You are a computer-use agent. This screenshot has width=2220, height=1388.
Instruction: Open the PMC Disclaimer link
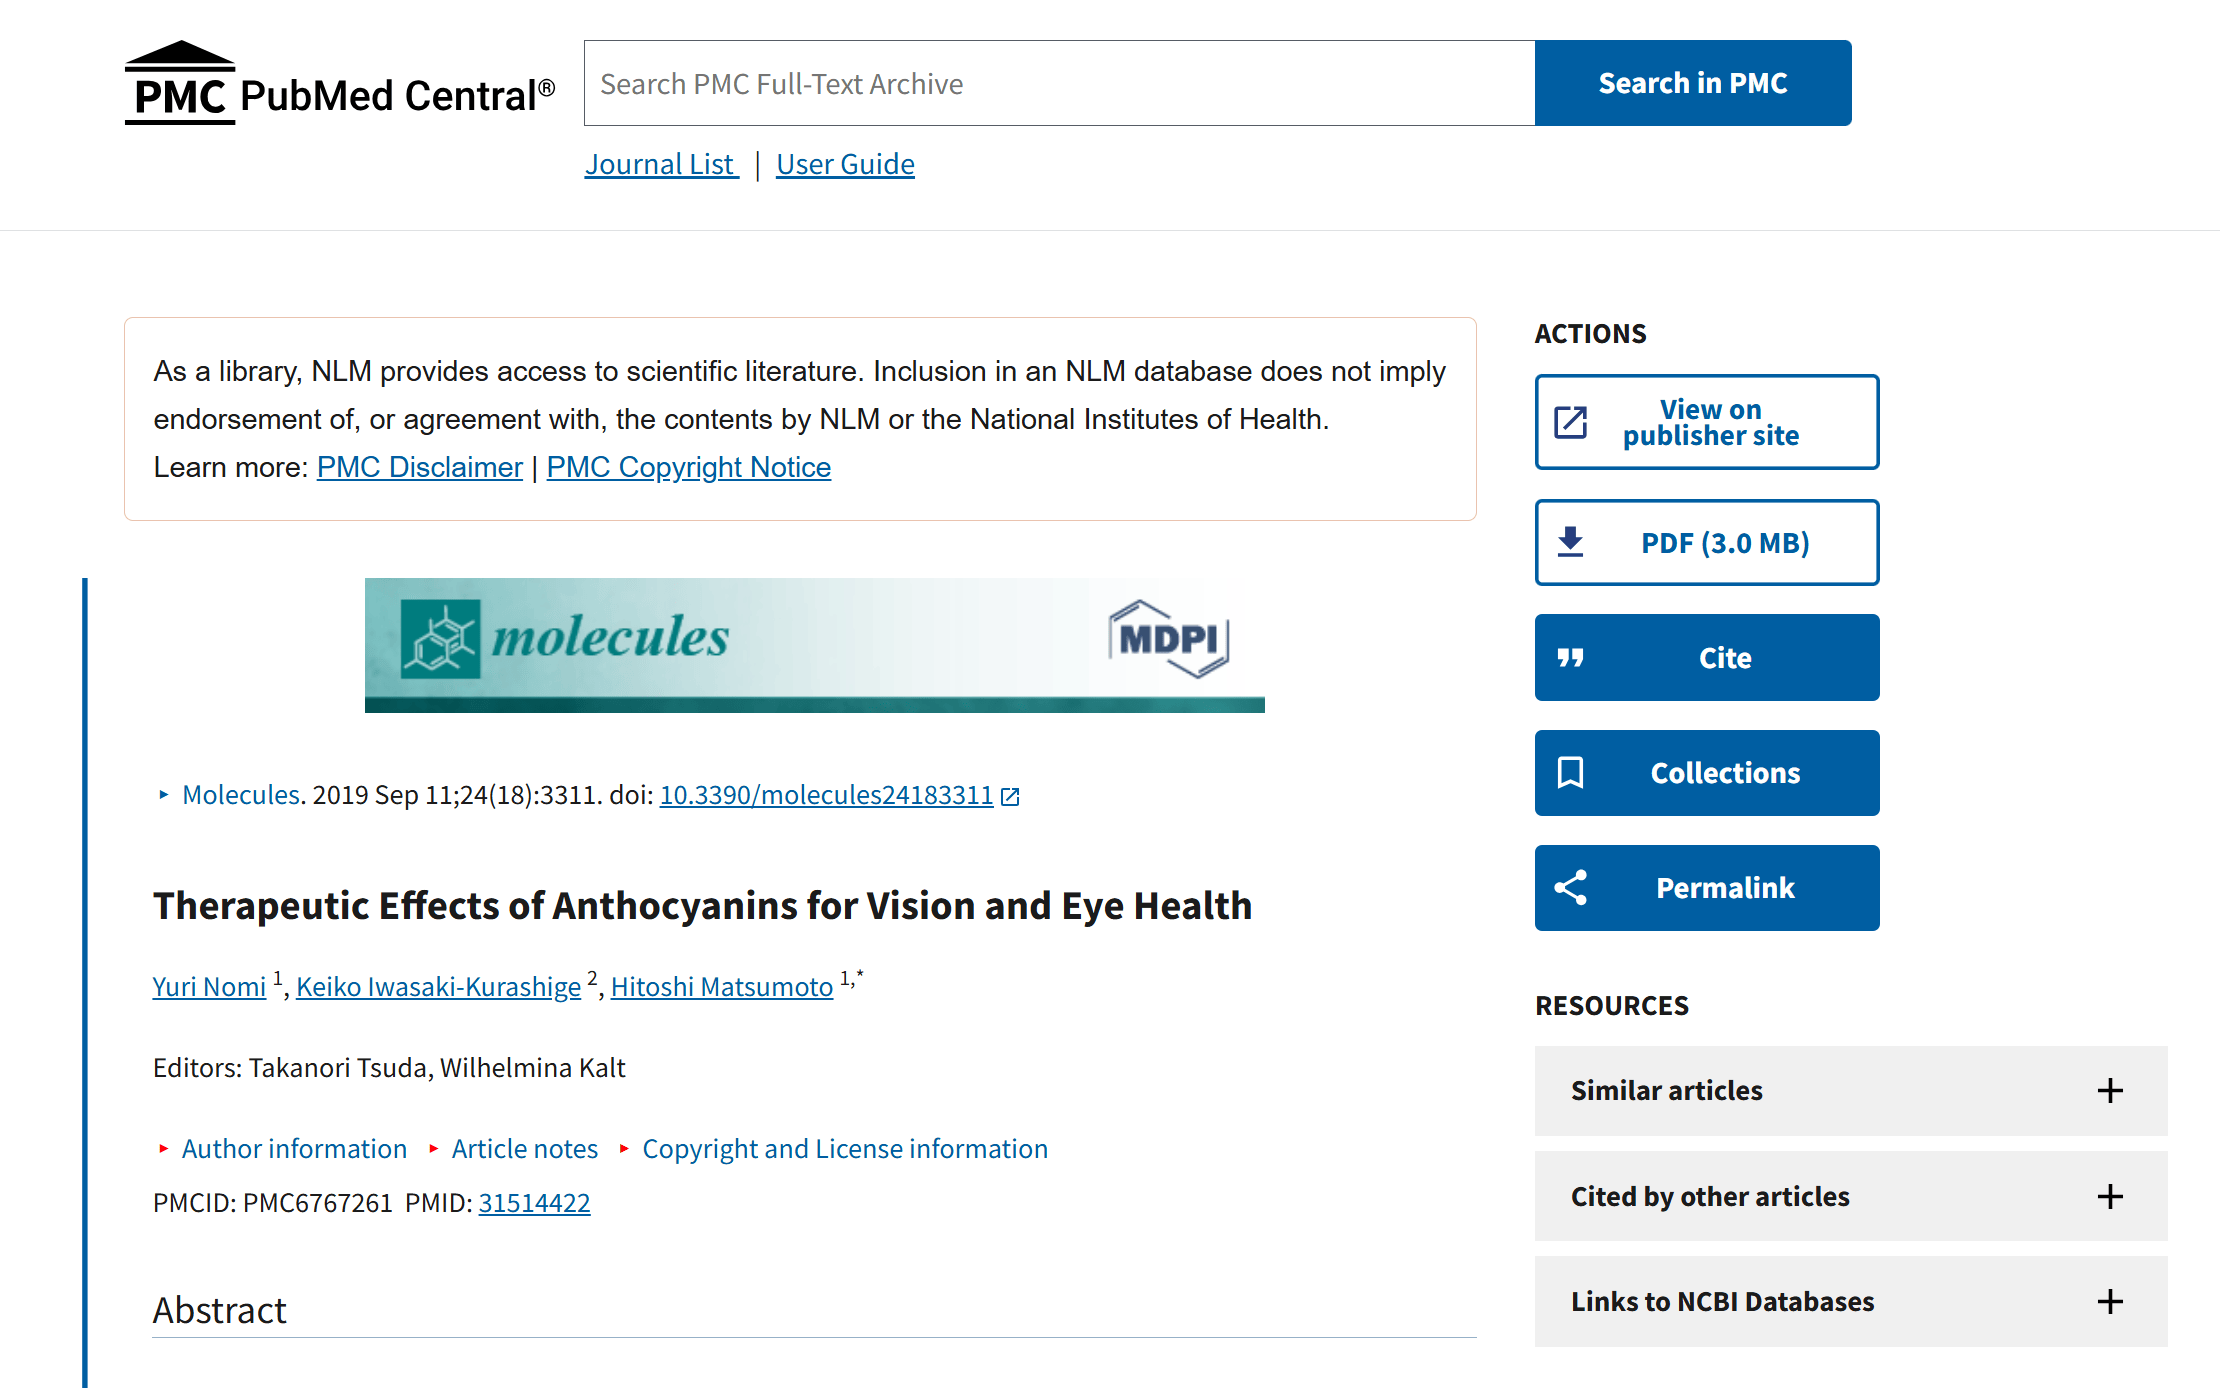tap(420, 467)
